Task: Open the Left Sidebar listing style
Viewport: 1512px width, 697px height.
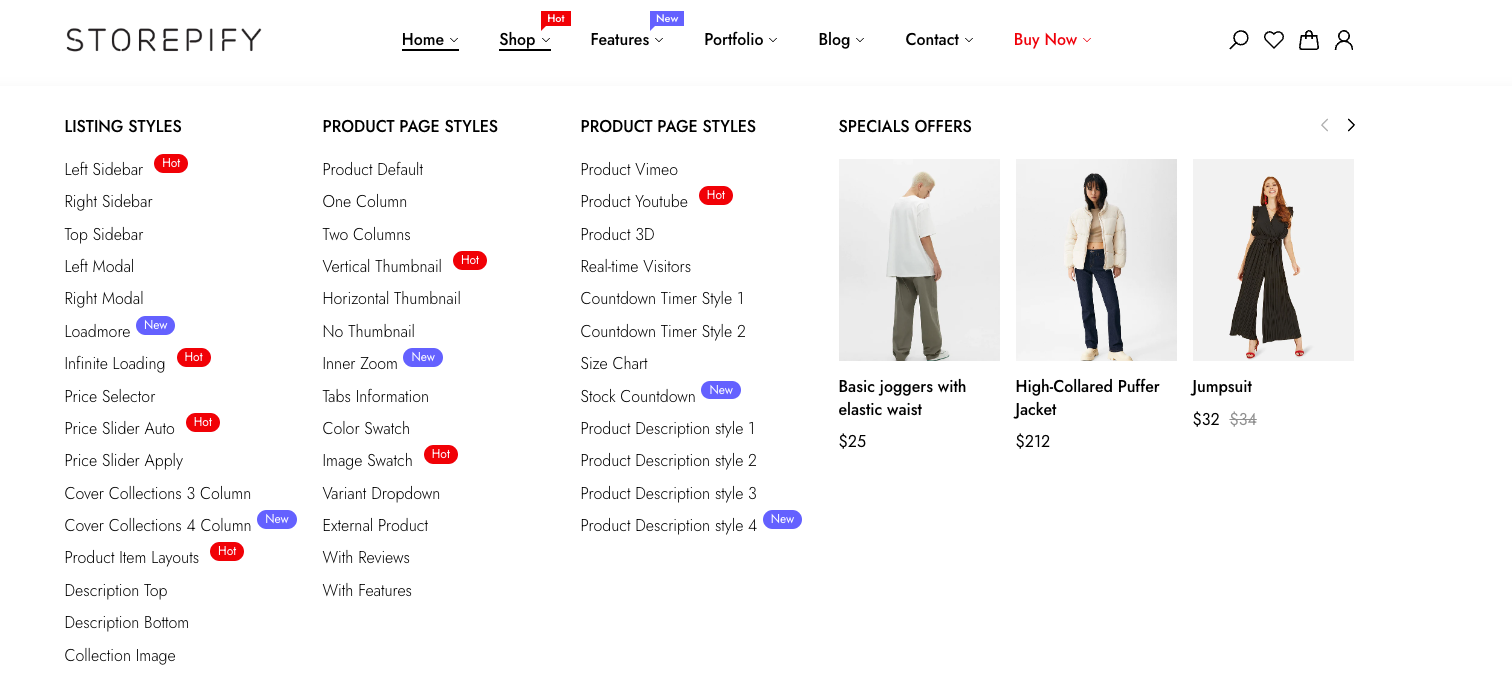Action: 104,170
